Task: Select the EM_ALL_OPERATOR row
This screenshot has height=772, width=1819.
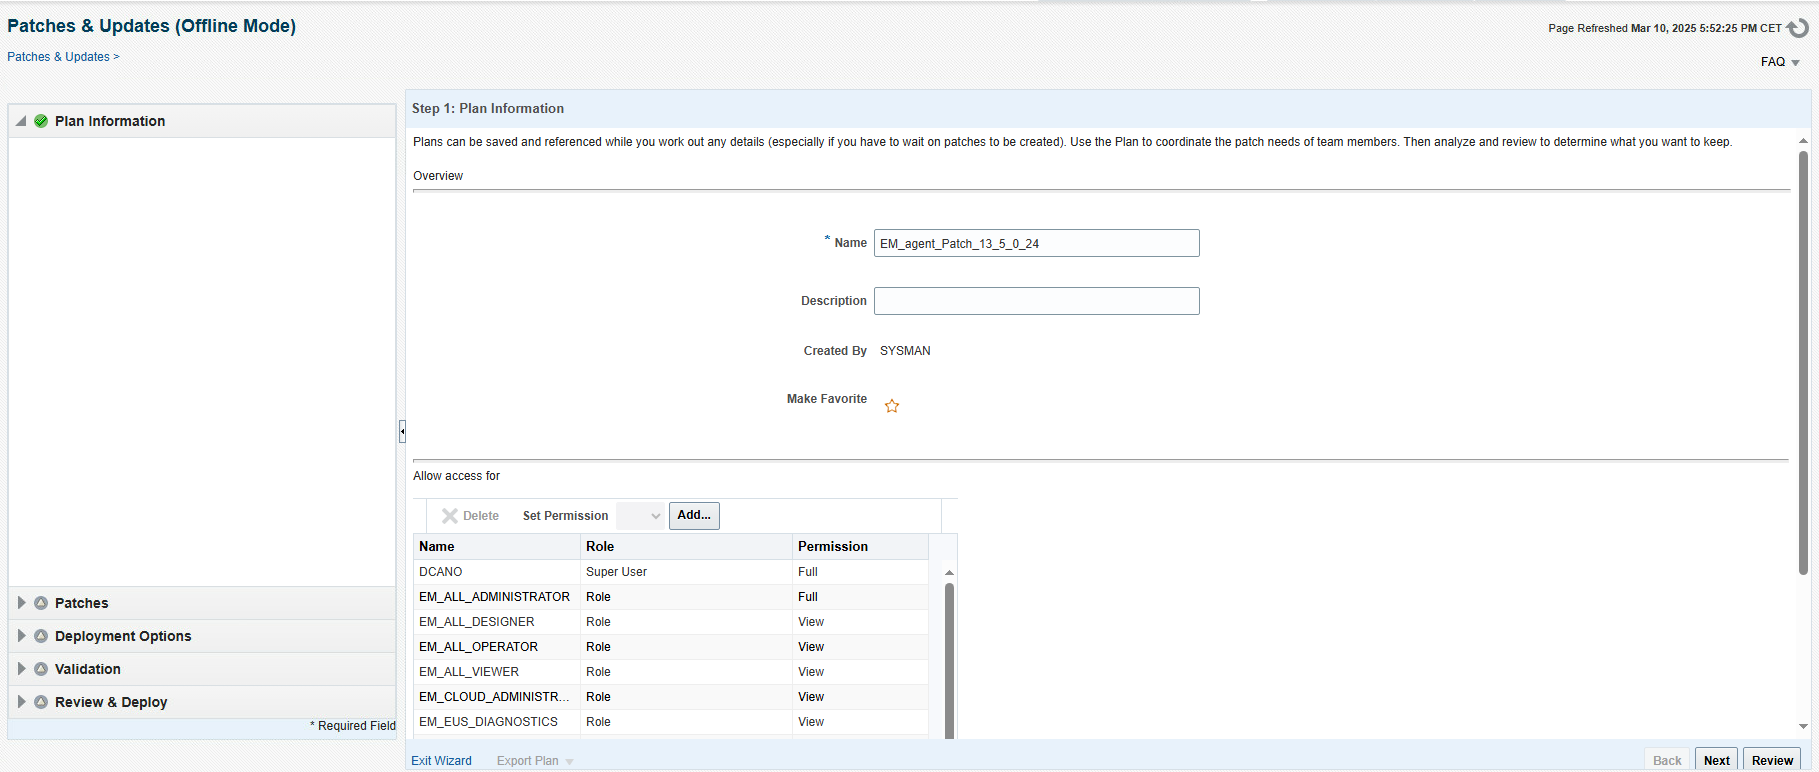Action: [478, 647]
